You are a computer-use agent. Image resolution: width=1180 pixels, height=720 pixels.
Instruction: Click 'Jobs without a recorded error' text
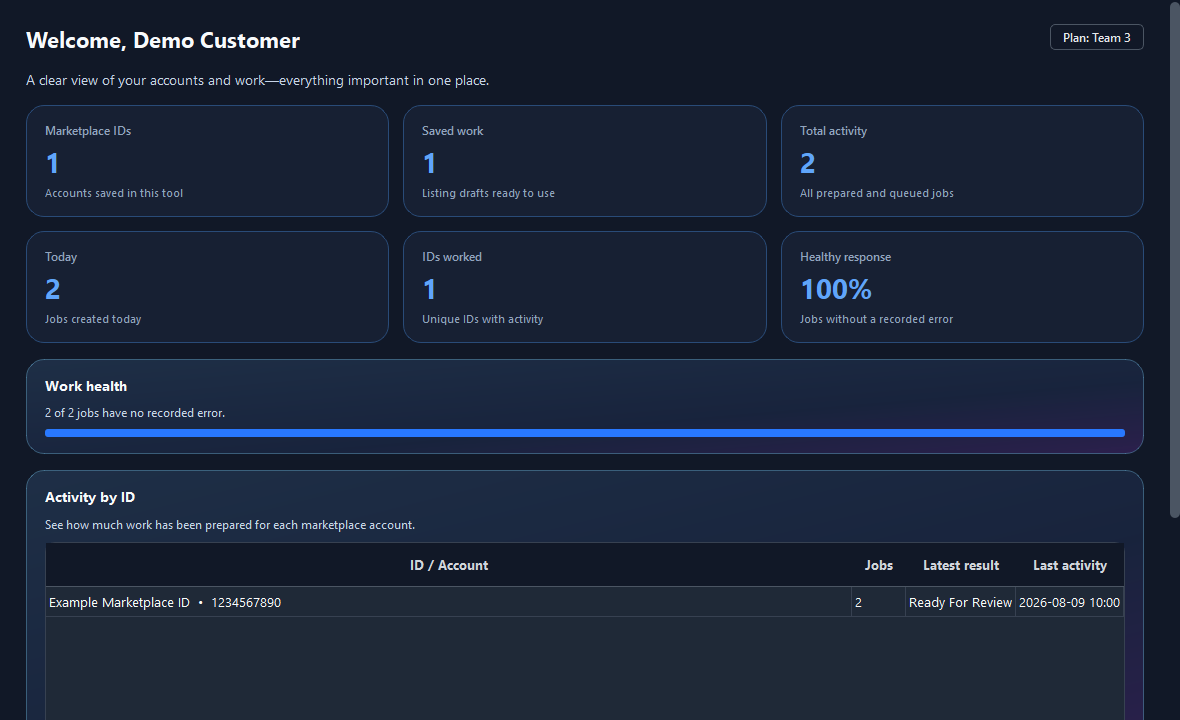click(876, 319)
